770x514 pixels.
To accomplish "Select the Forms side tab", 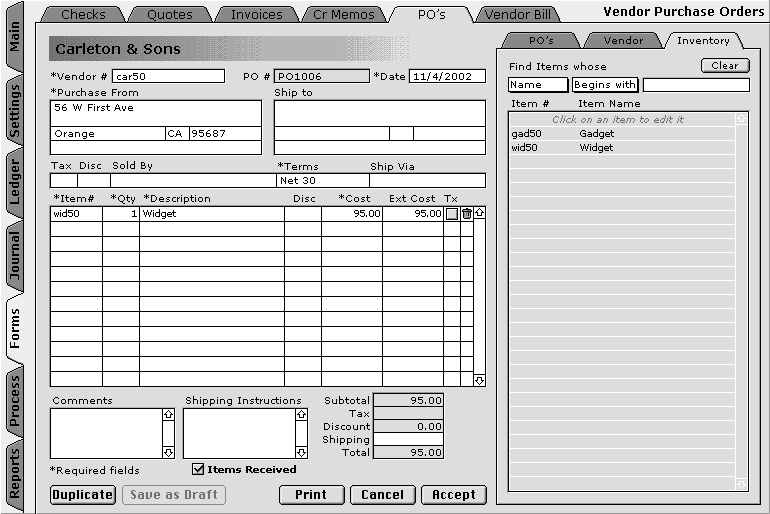I will coord(15,329).
